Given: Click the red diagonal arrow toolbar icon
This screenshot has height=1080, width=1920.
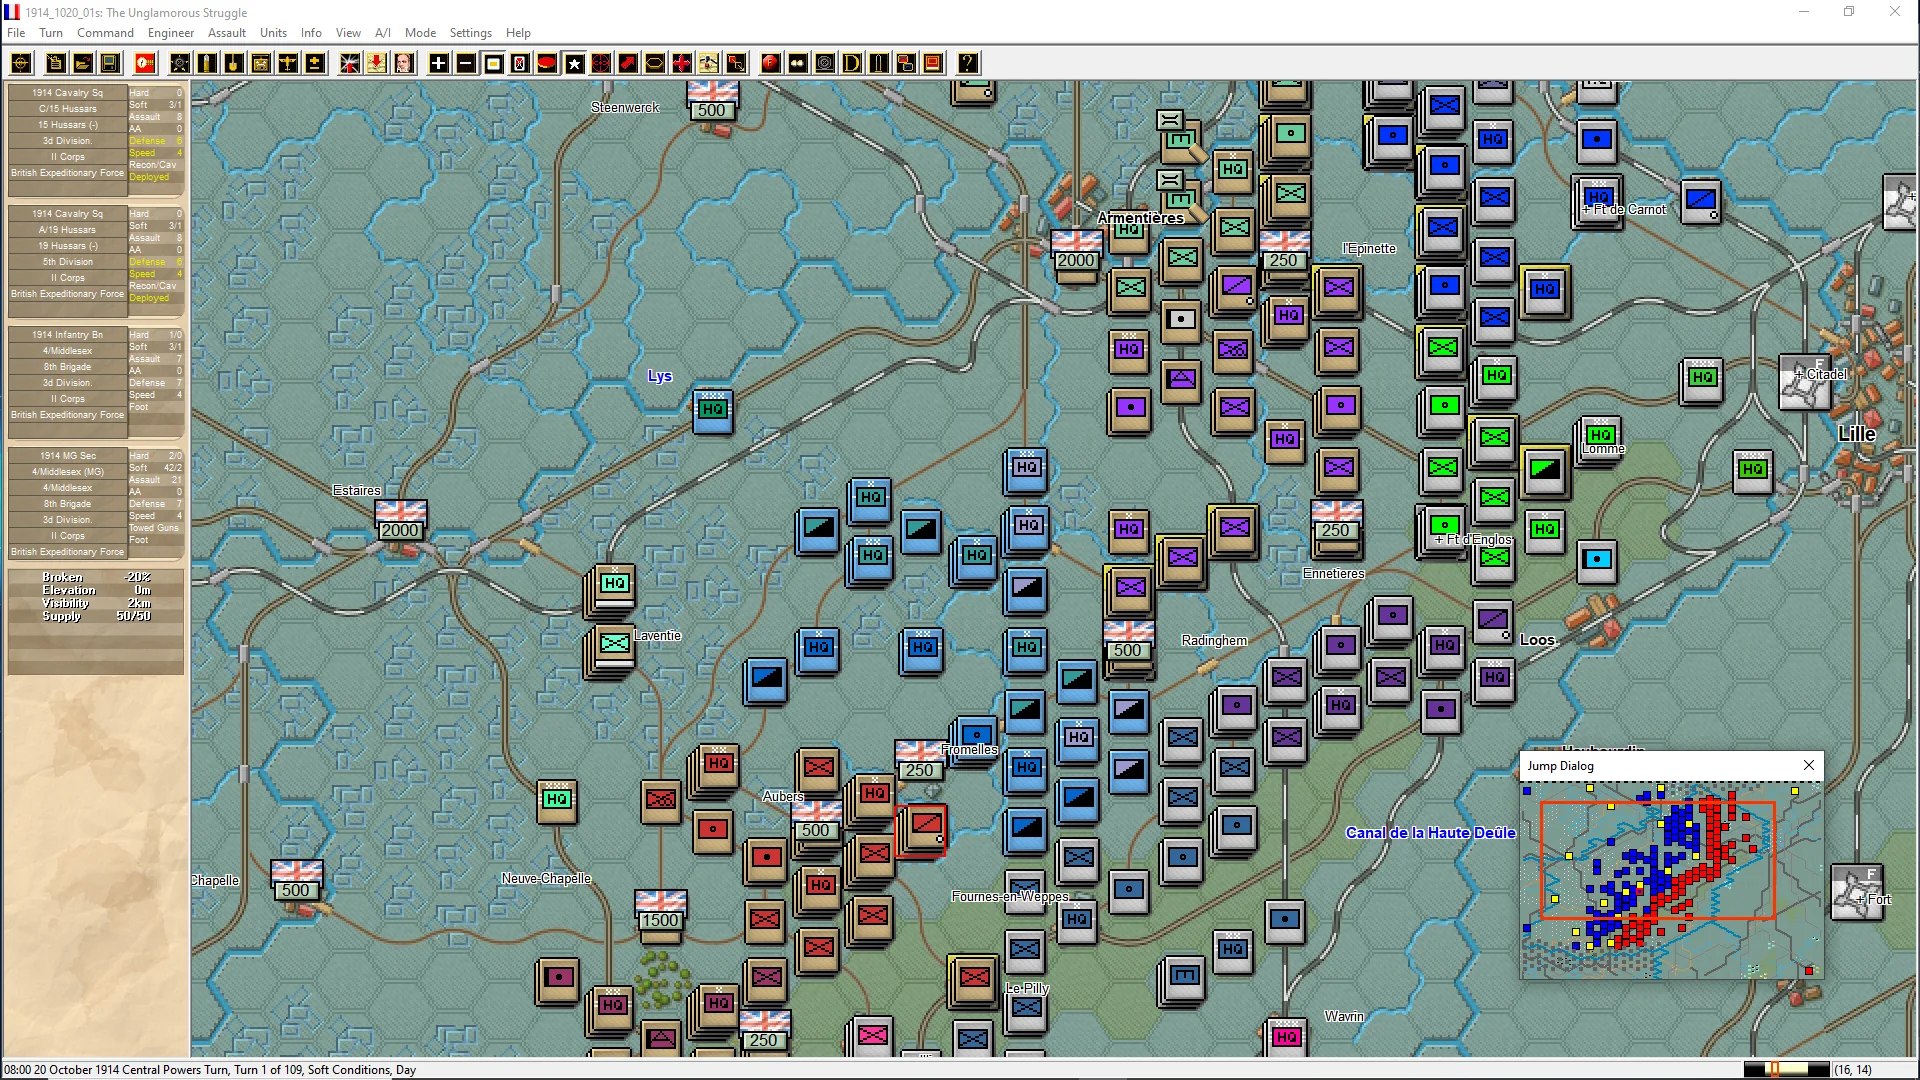Looking at the screenshot, I should 628,64.
